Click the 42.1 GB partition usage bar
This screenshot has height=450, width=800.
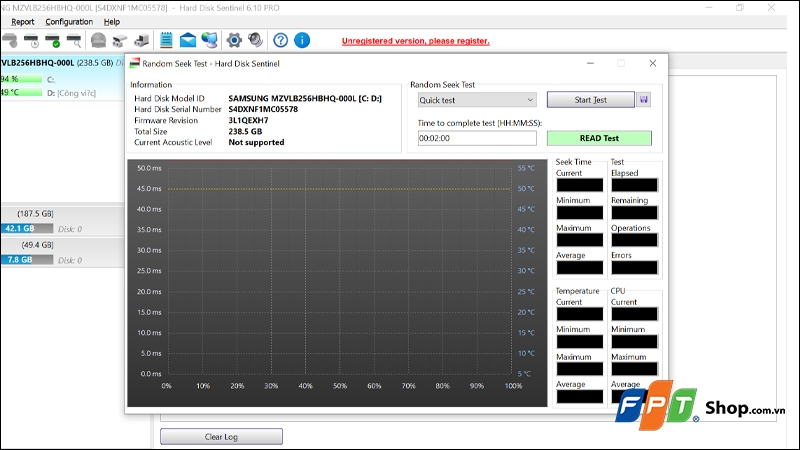point(27,229)
